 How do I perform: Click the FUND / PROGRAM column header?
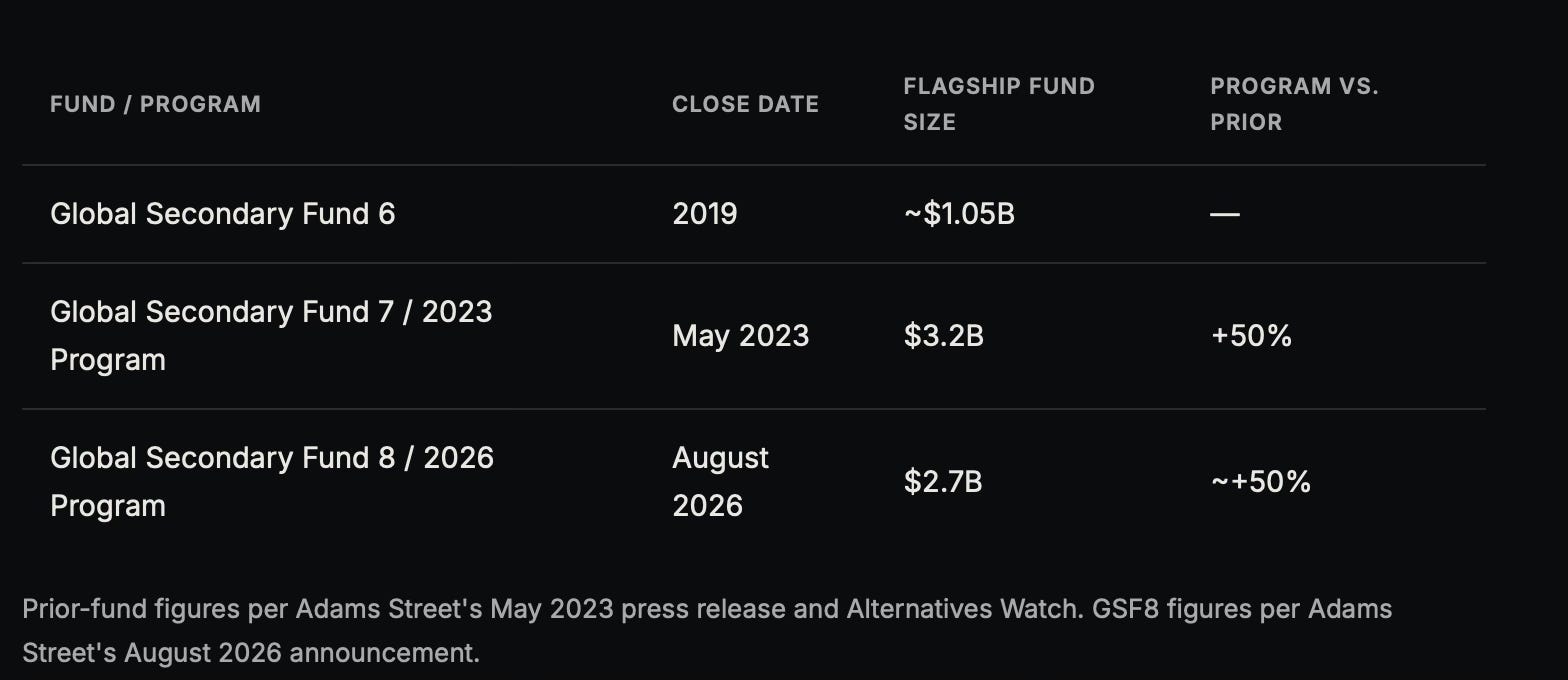[x=155, y=104]
